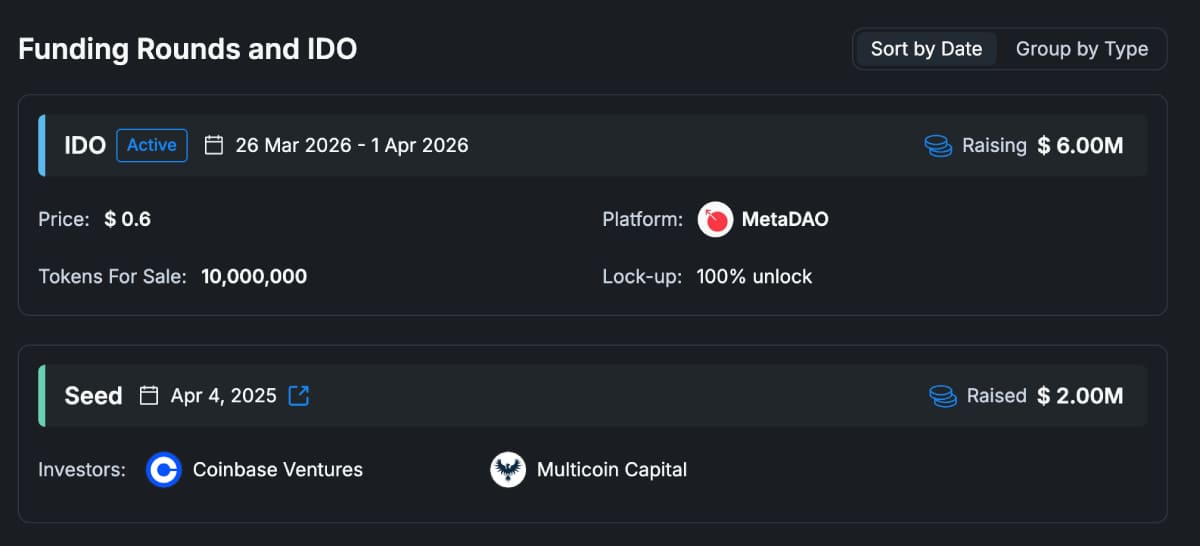Image resolution: width=1200 pixels, height=546 pixels.
Task: Open the MetaDAO platform link
Action: (784, 219)
